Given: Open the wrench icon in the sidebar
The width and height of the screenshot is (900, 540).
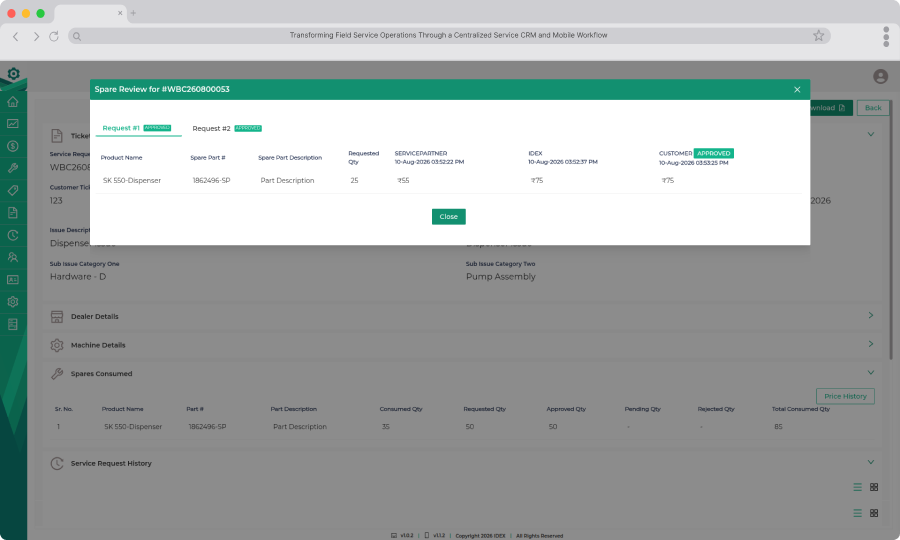Looking at the screenshot, I should [x=13, y=168].
